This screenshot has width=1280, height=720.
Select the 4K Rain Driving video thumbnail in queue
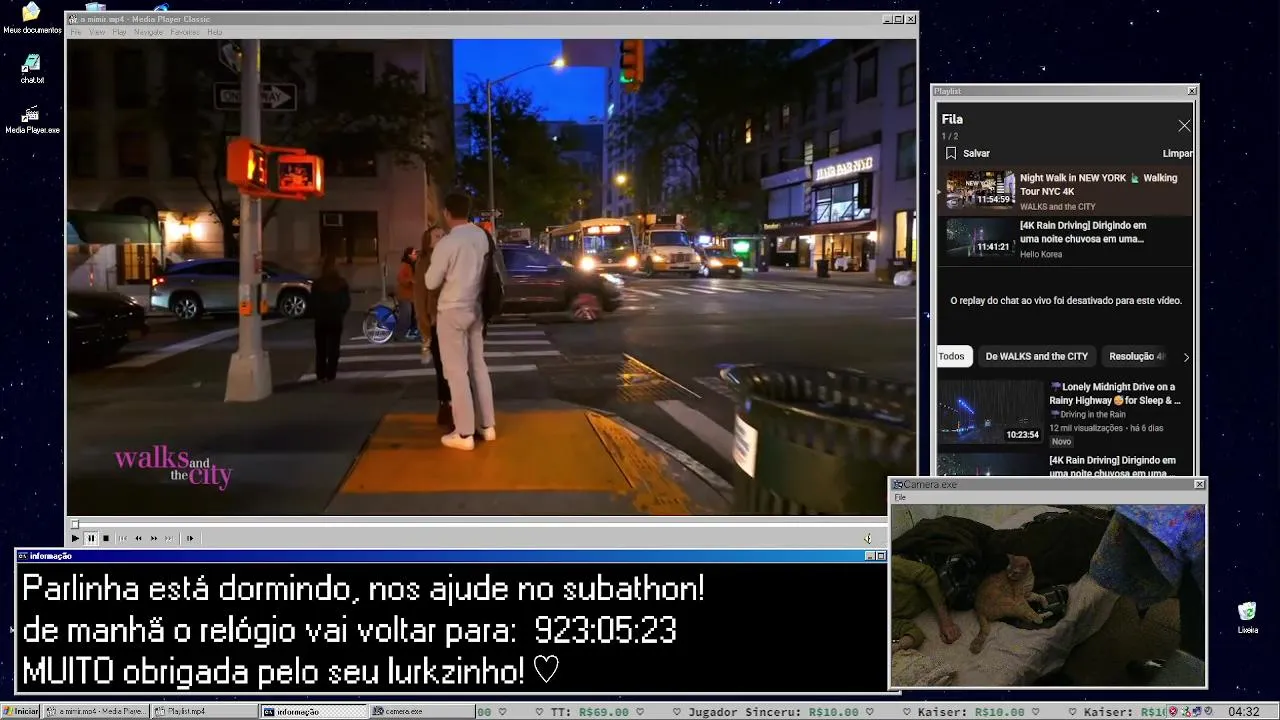point(981,236)
